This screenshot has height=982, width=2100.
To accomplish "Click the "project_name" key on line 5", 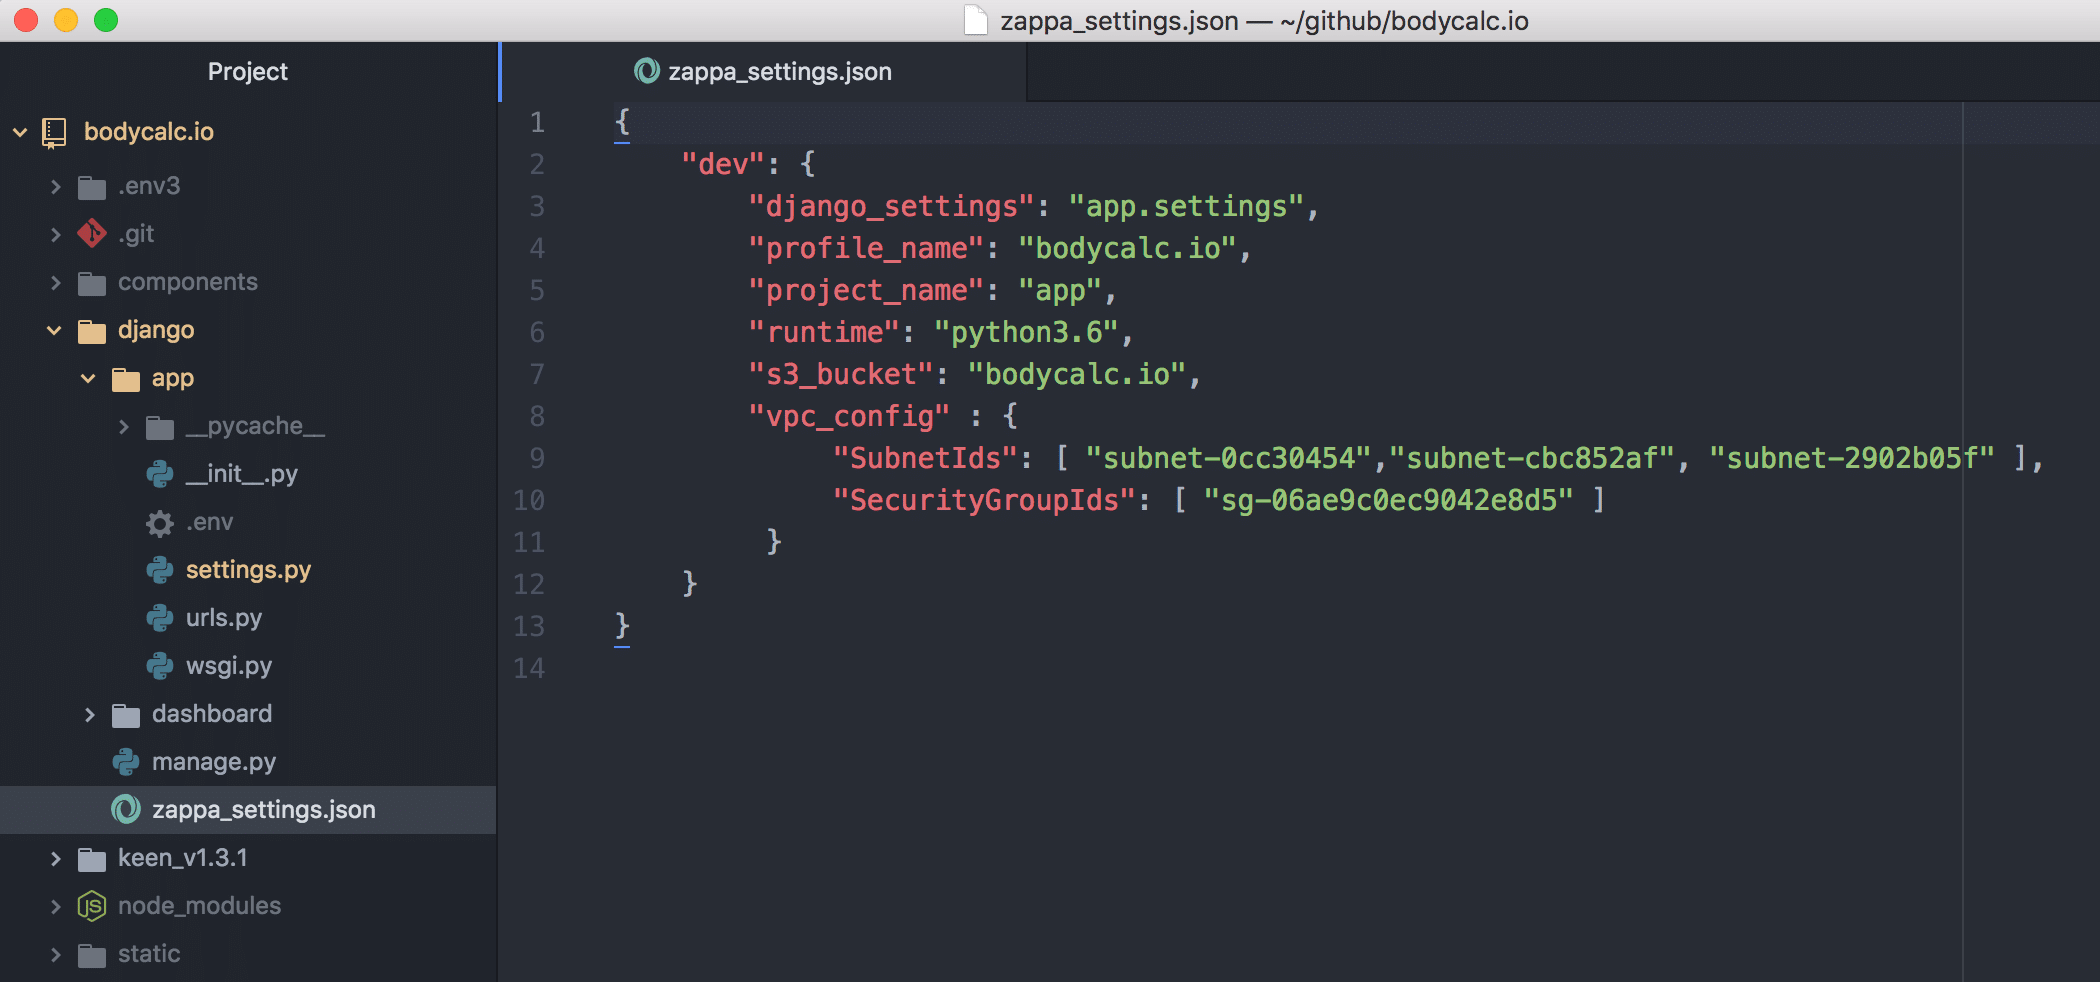I will click(x=867, y=290).
